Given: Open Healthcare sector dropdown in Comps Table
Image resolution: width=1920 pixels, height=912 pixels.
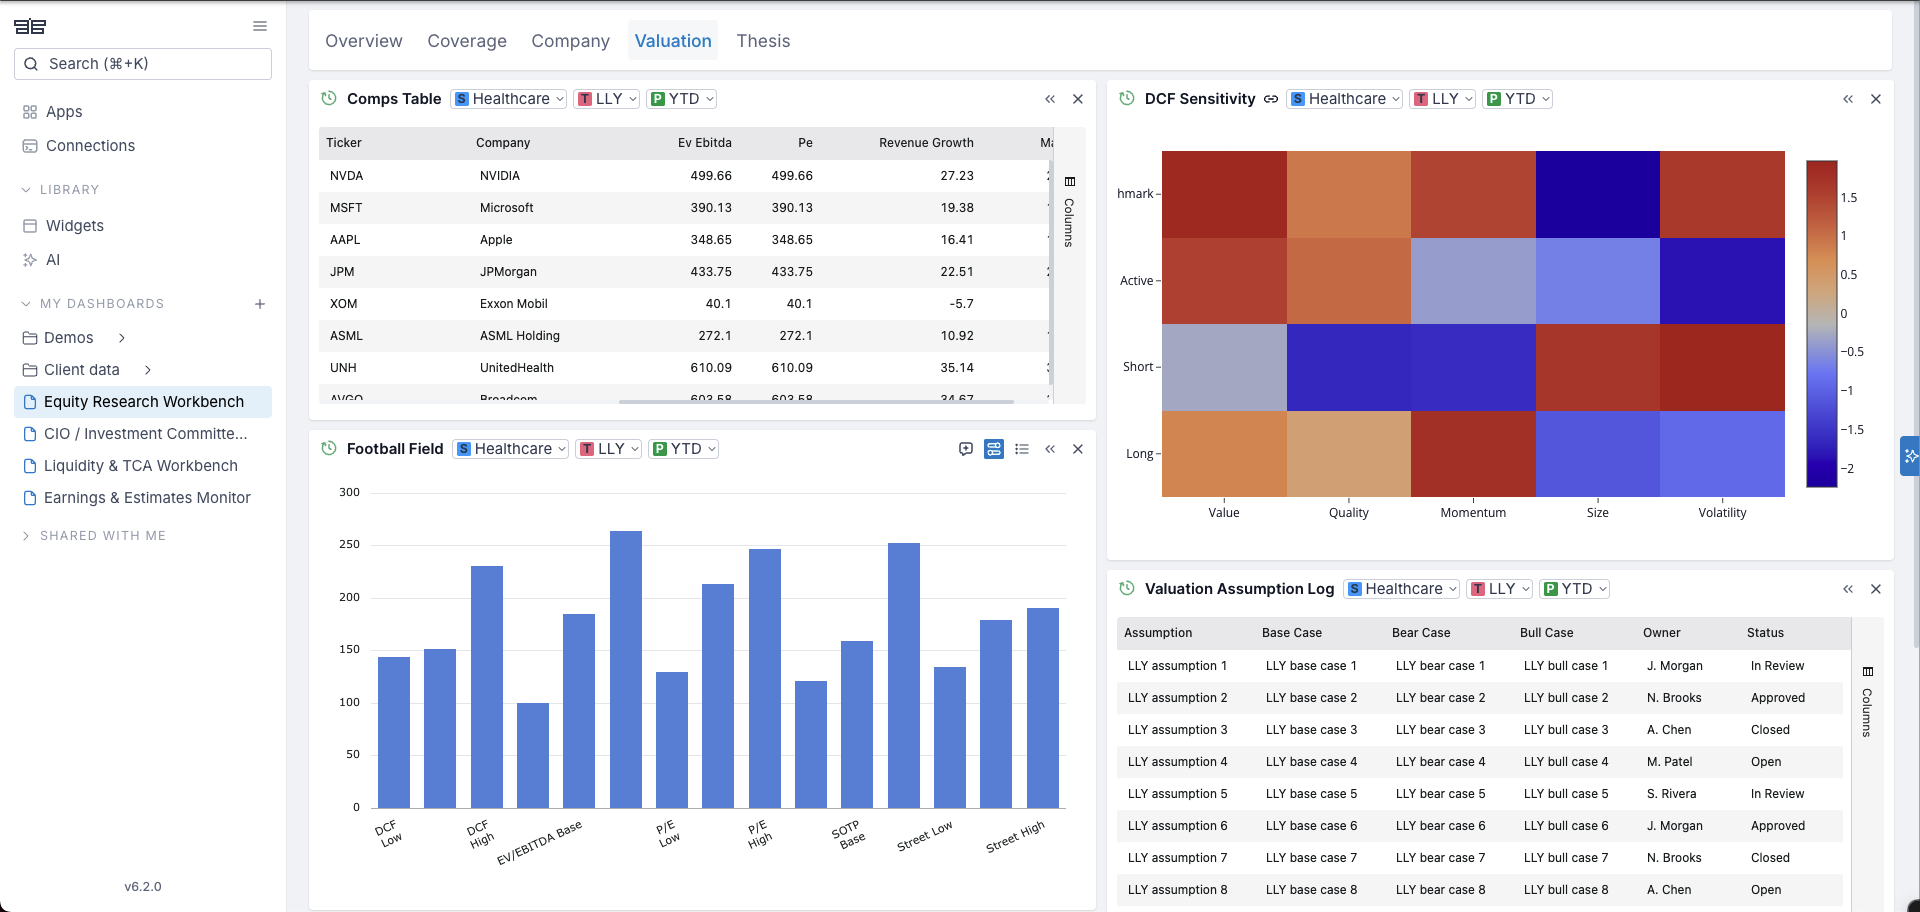Looking at the screenshot, I should click(x=509, y=99).
